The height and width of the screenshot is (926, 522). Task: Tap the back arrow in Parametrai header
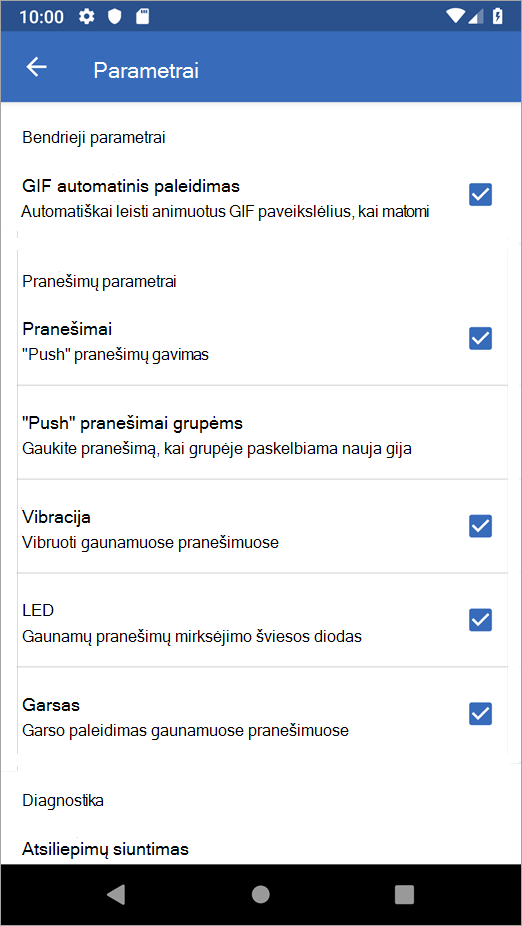[37, 67]
